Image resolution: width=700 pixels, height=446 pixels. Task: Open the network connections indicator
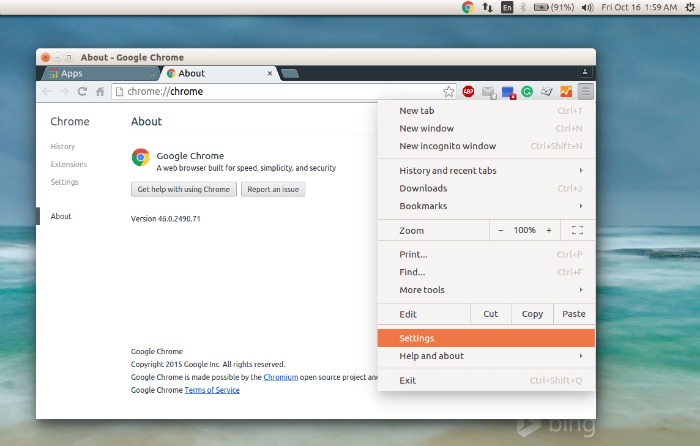tap(488, 7)
